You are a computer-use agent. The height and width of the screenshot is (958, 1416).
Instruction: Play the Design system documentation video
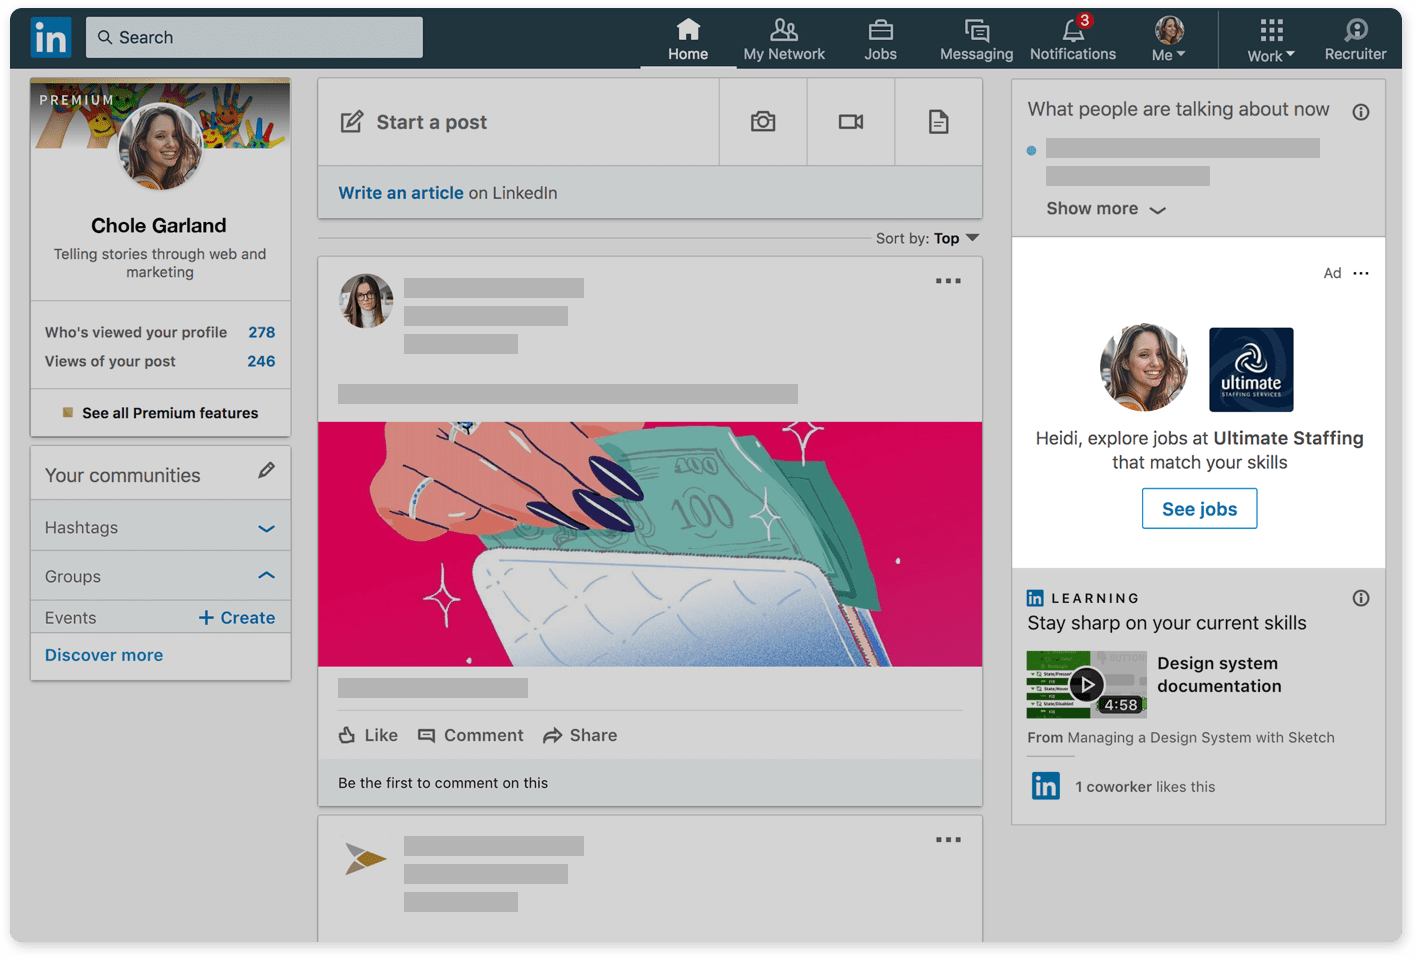(x=1087, y=684)
